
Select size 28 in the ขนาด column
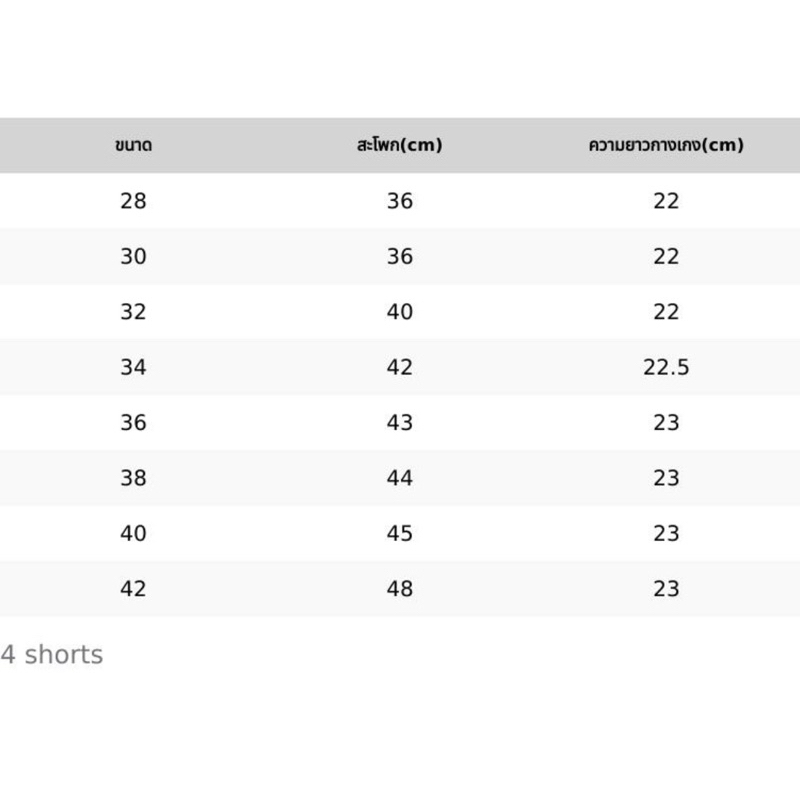133,202
